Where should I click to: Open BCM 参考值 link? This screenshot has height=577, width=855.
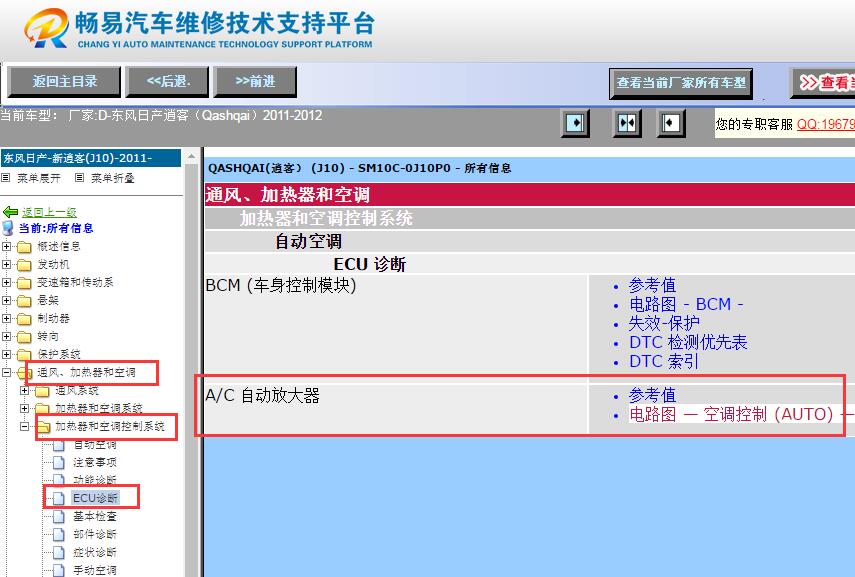pyautogui.click(x=652, y=285)
